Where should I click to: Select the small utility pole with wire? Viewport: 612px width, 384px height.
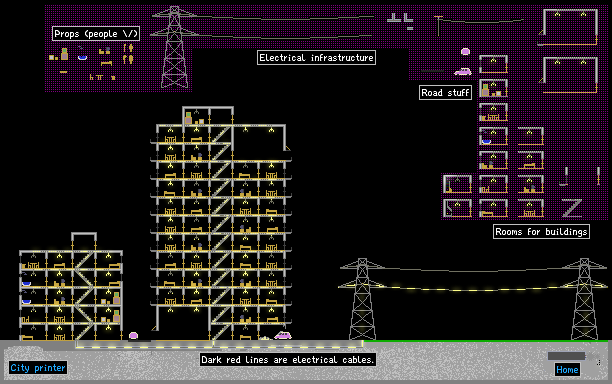point(439,25)
